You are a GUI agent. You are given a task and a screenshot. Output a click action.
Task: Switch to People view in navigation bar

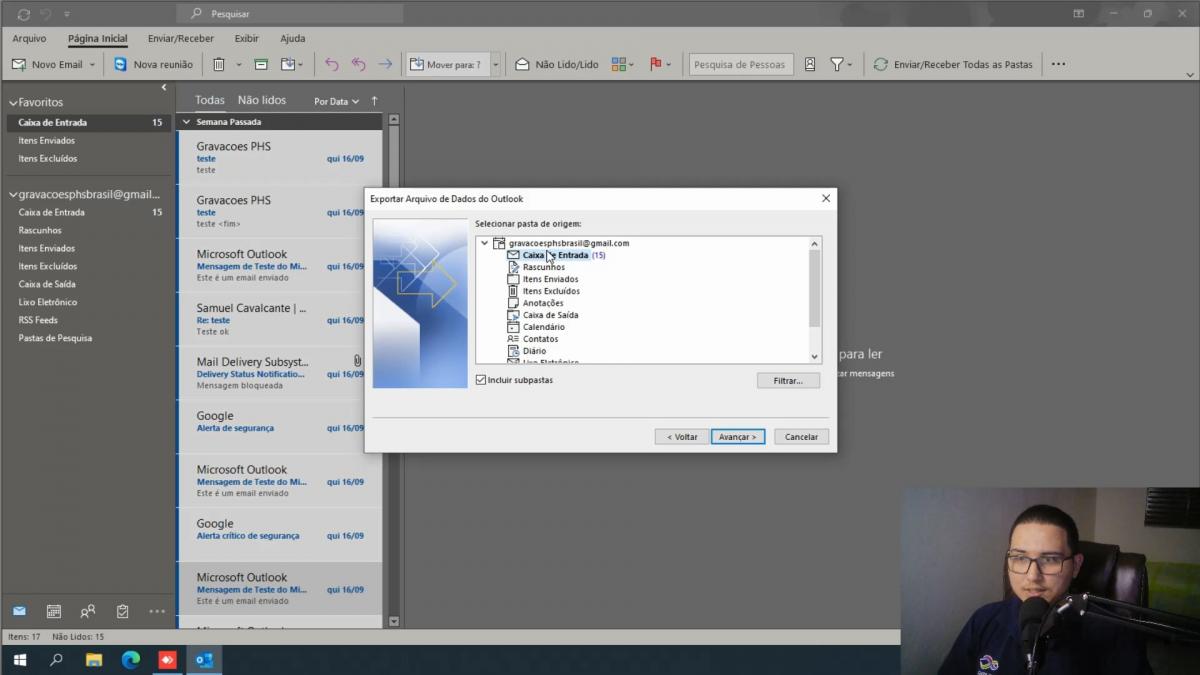point(88,611)
